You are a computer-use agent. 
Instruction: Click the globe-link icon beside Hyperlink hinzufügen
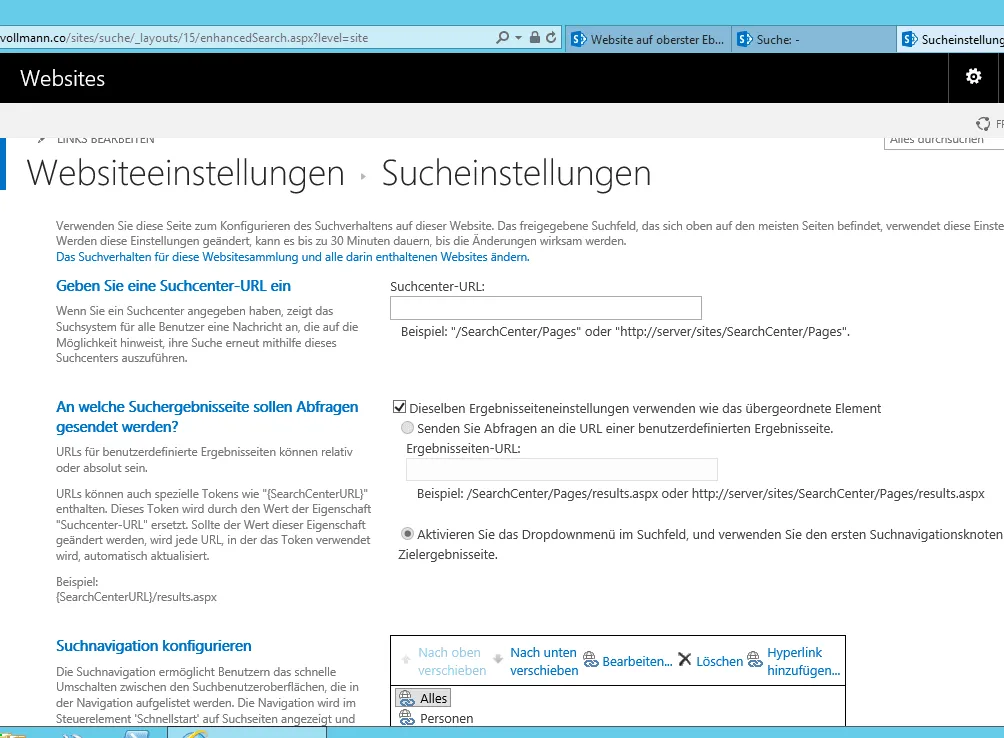click(755, 659)
